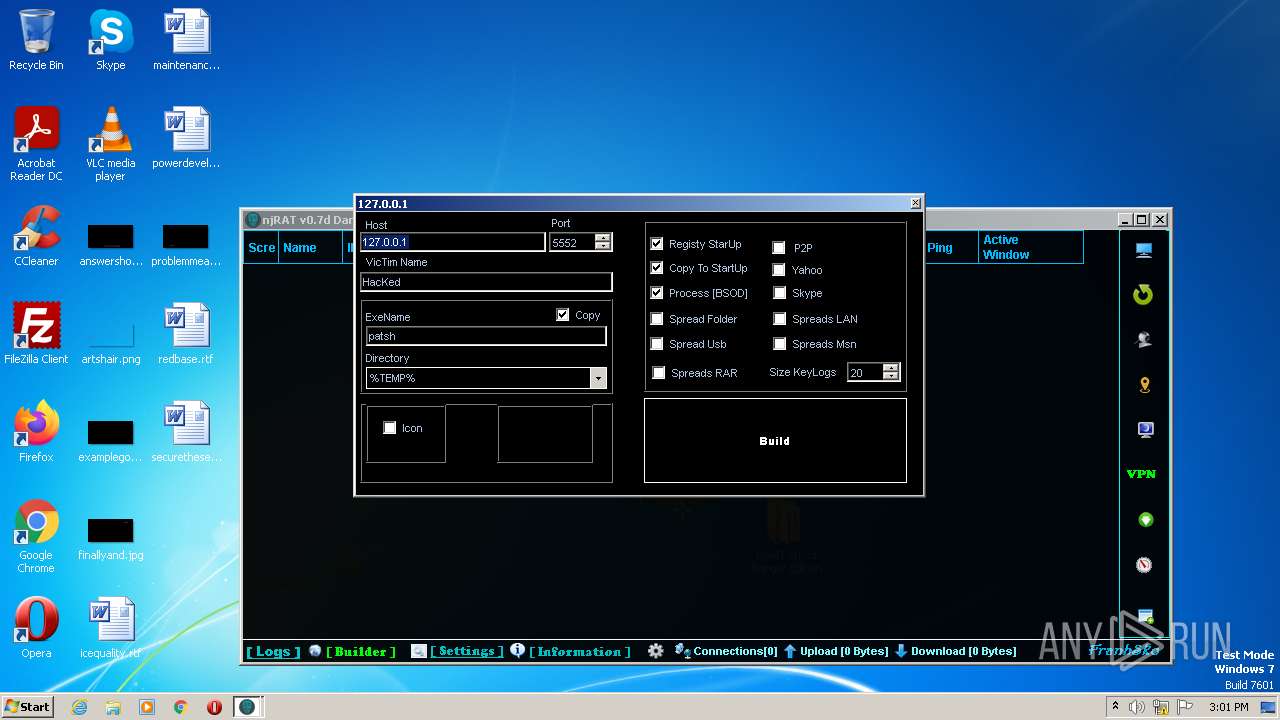The width and height of the screenshot is (1280, 720).
Task: Toggle the Process [BSOD] checkbox
Action: pyautogui.click(x=657, y=293)
